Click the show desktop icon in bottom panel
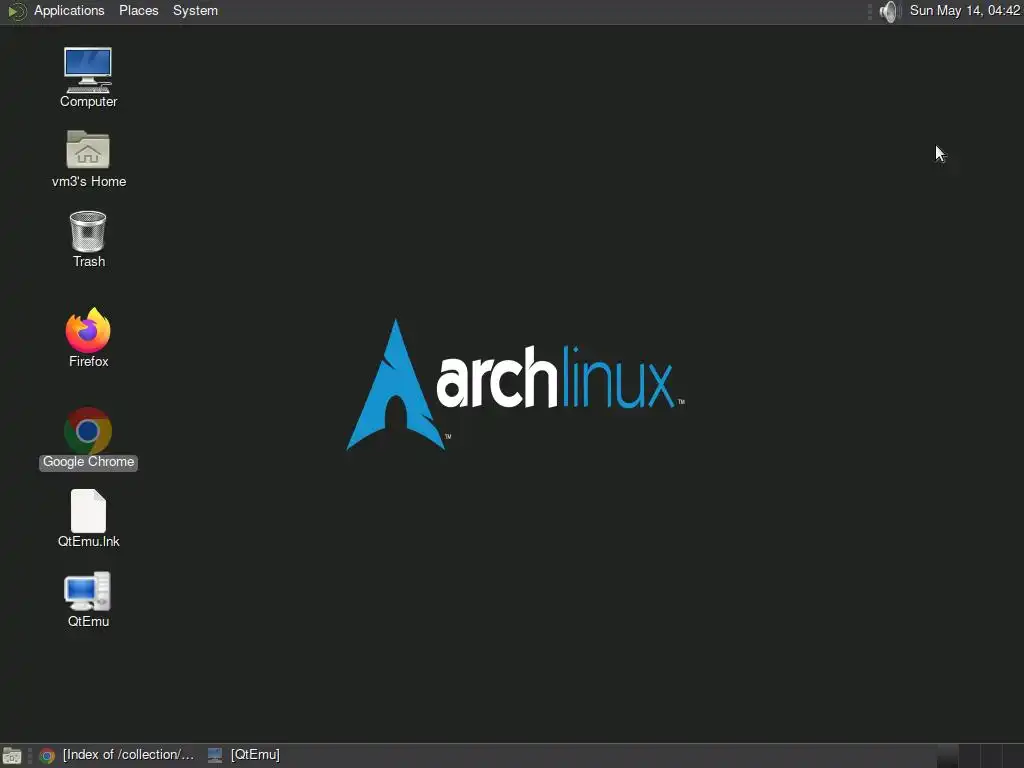The height and width of the screenshot is (768, 1024). (x=12, y=756)
